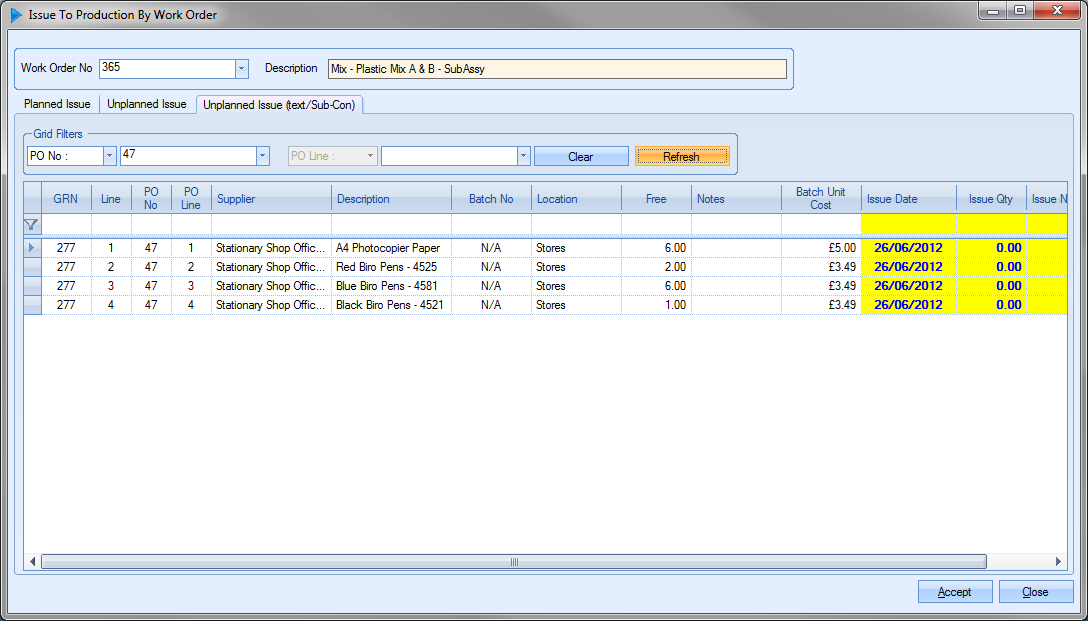Select the first row indicator arrow
The width and height of the screenshot is (1088, 621).
(31, 248)
